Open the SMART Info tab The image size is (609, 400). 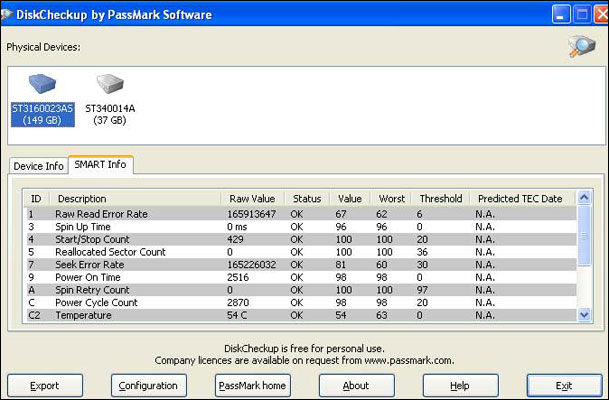(x=100, y=165)
